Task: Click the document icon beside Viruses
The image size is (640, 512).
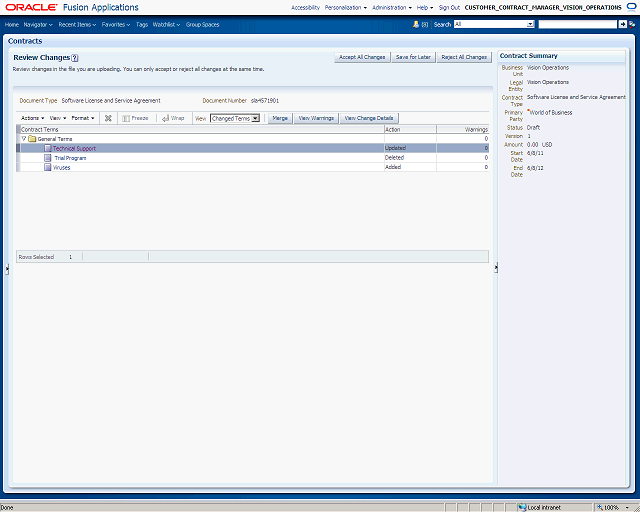Action: point(48,167)
